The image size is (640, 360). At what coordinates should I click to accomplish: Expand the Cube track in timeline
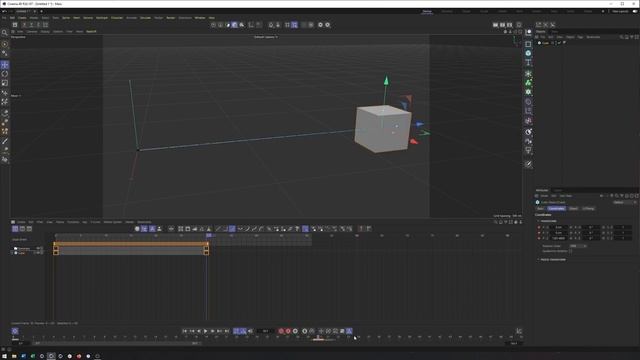(12, 253)
